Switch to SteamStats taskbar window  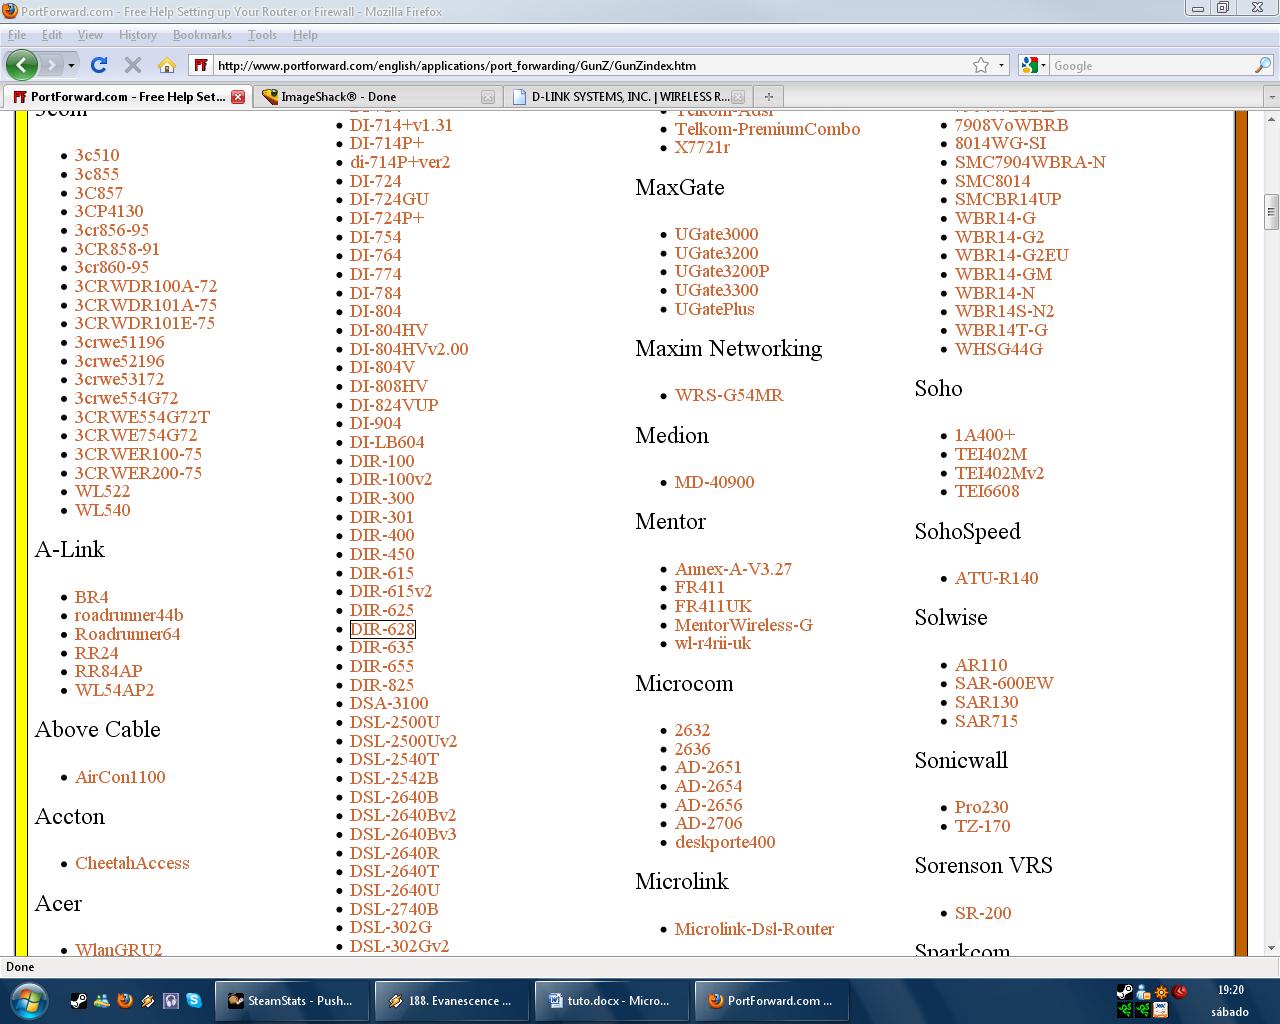pyautogui.click(x=291, y=1000)
